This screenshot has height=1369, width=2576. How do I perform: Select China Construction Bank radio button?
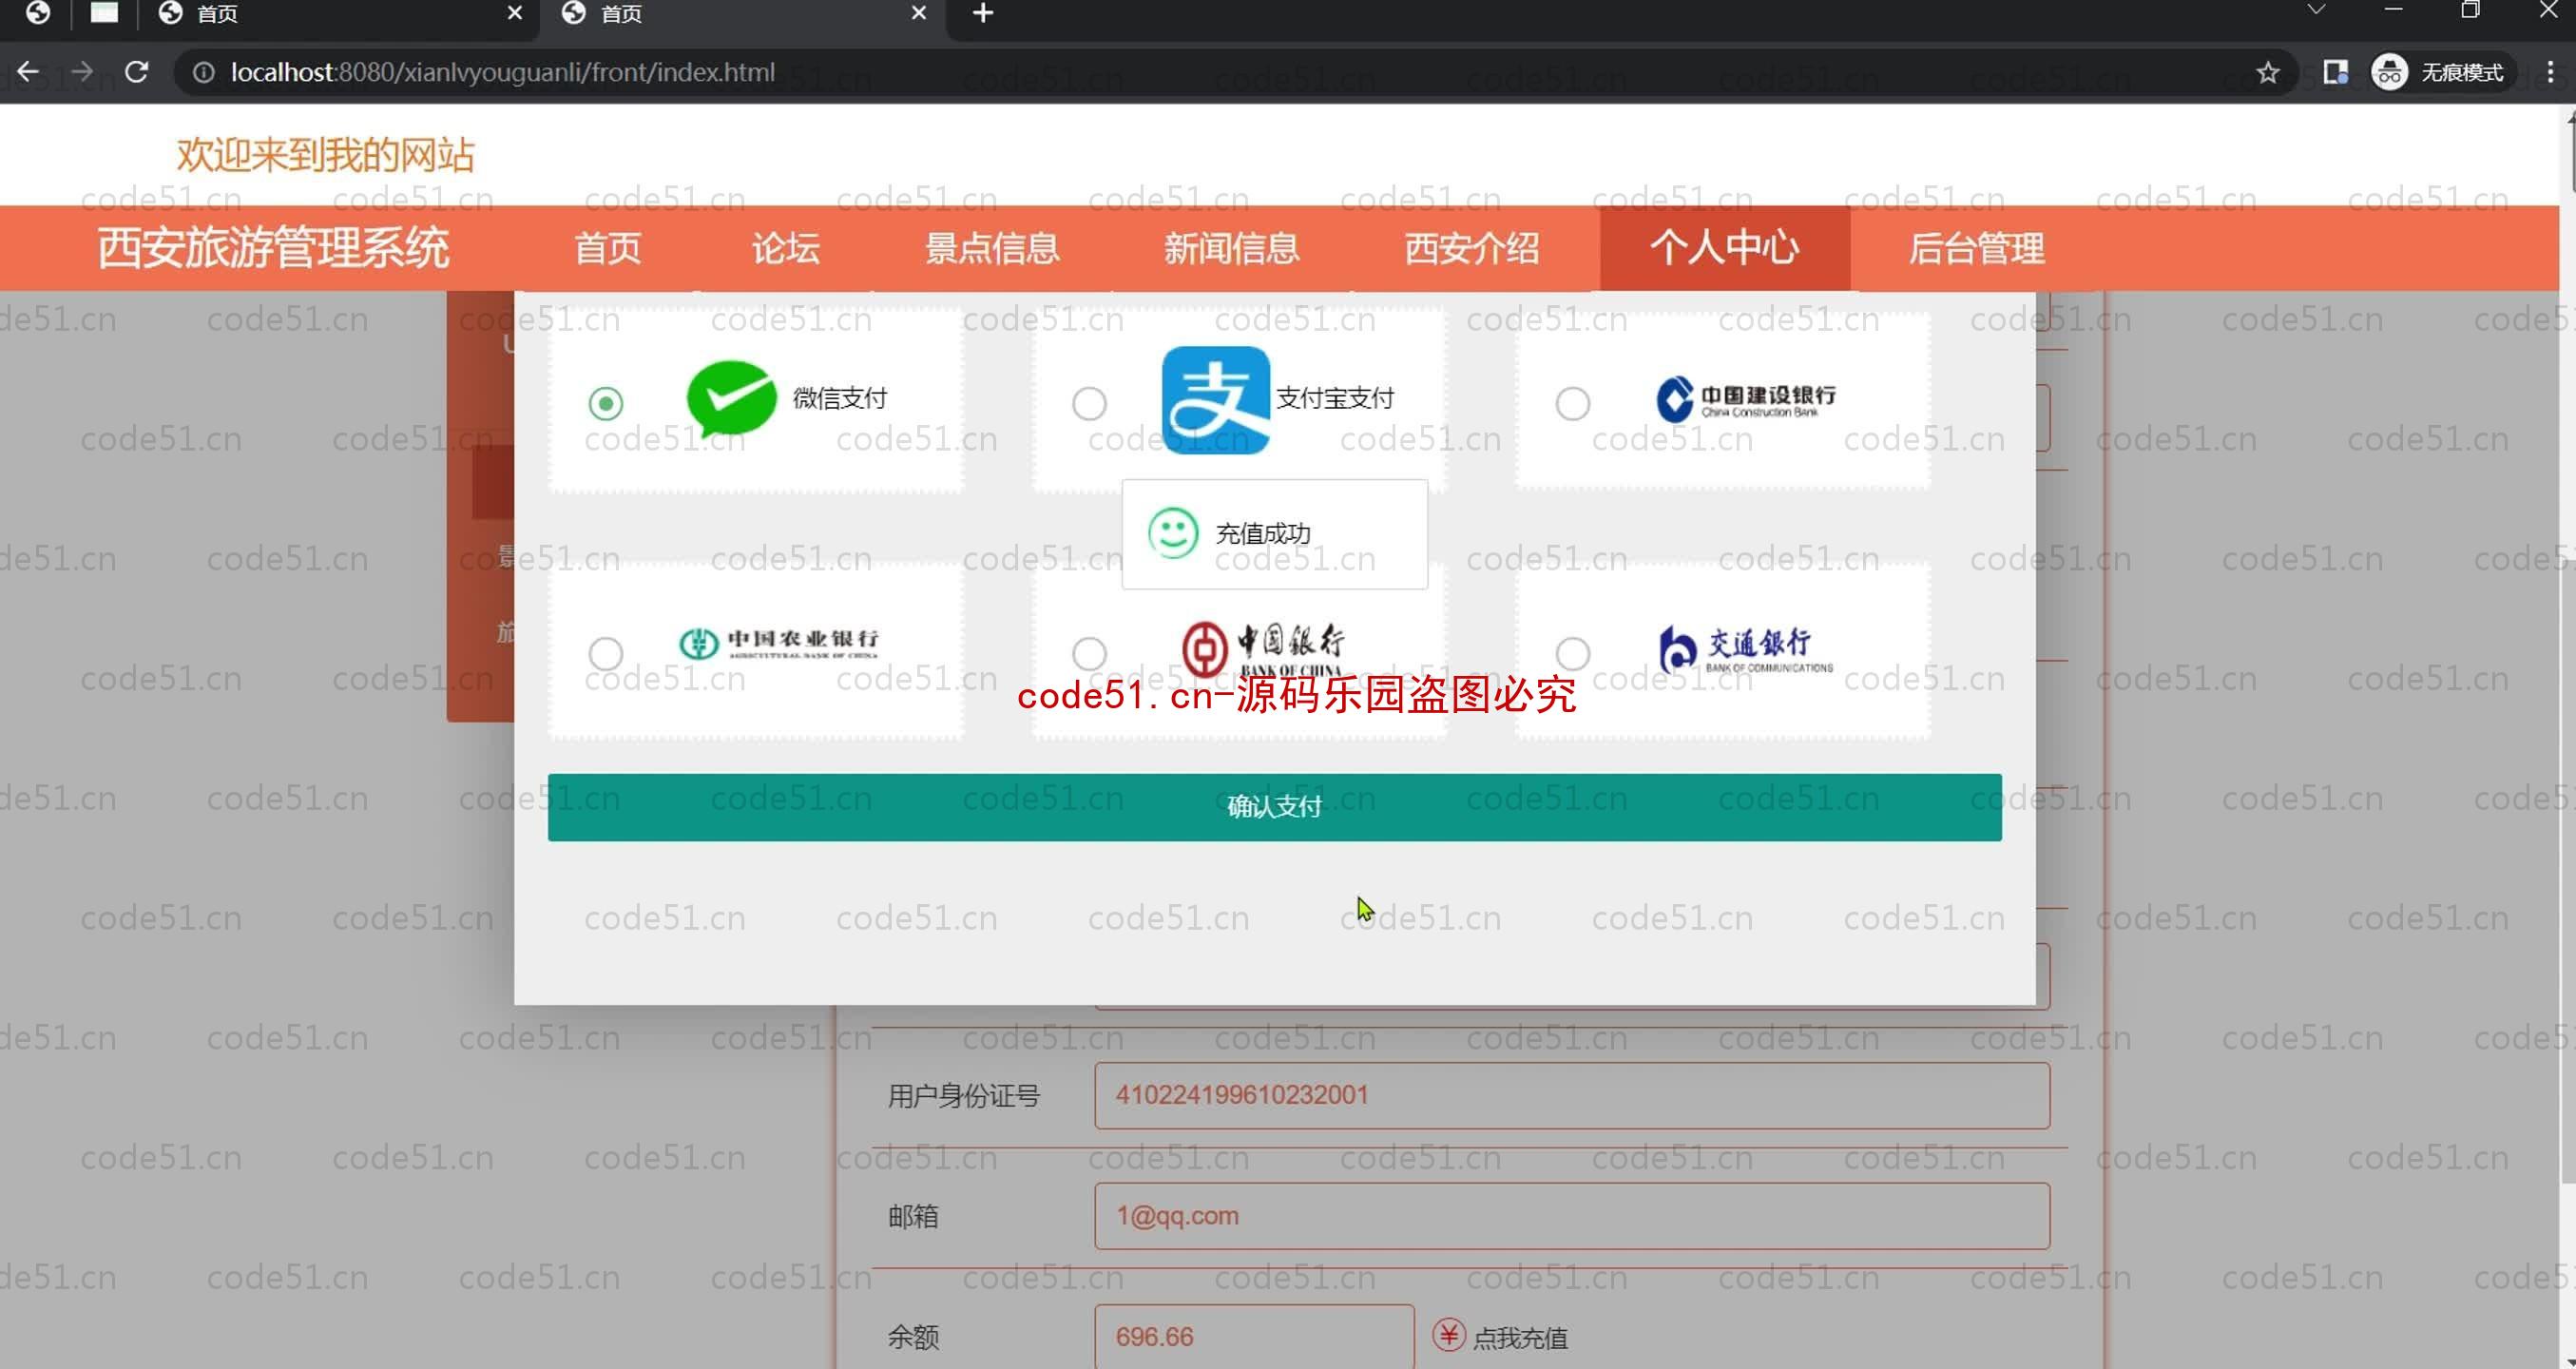1572,403
